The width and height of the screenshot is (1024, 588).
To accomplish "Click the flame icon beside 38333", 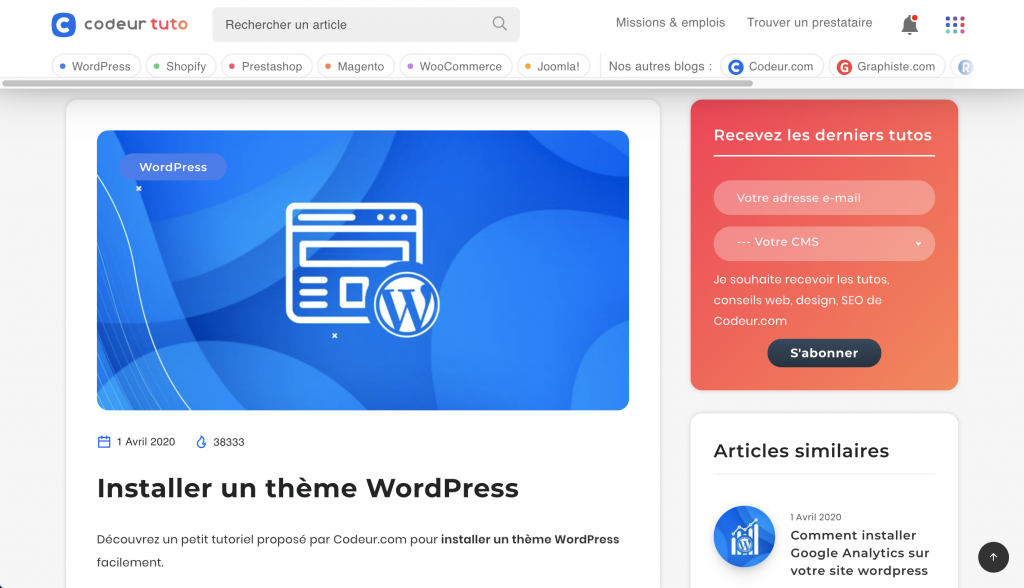I will 201,442.
